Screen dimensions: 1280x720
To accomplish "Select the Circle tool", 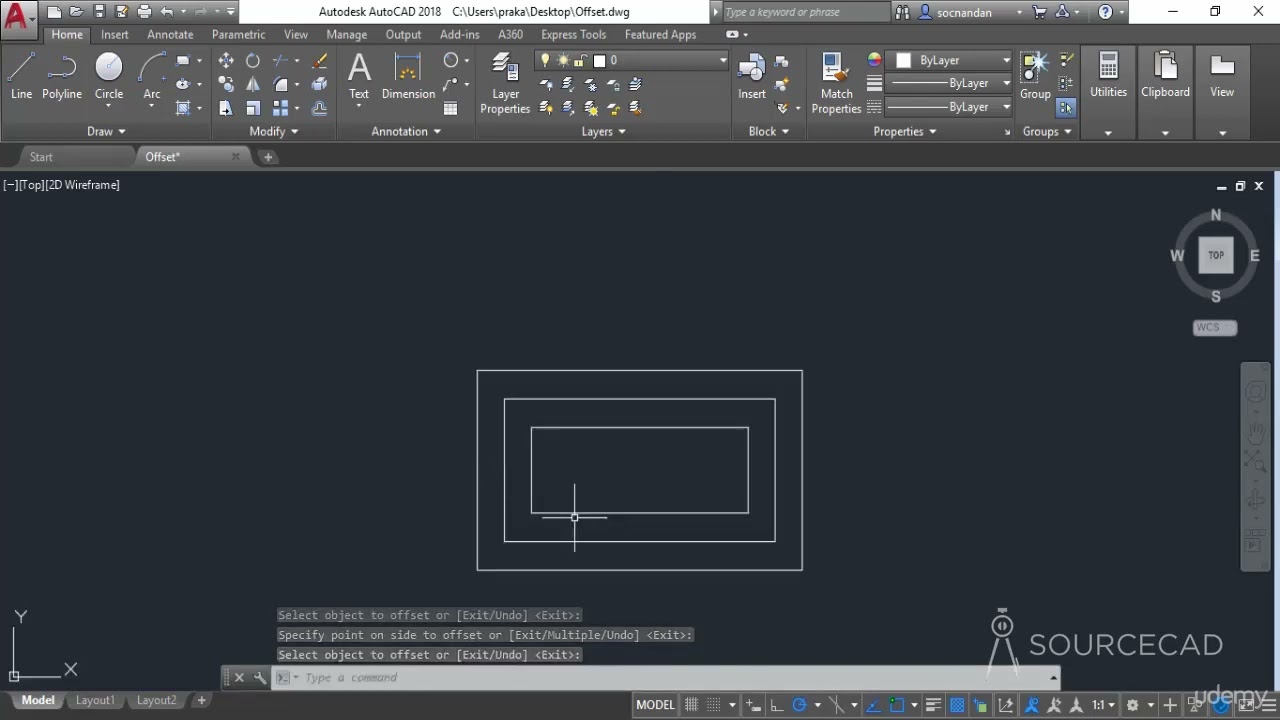I will [x=109, y=76].
